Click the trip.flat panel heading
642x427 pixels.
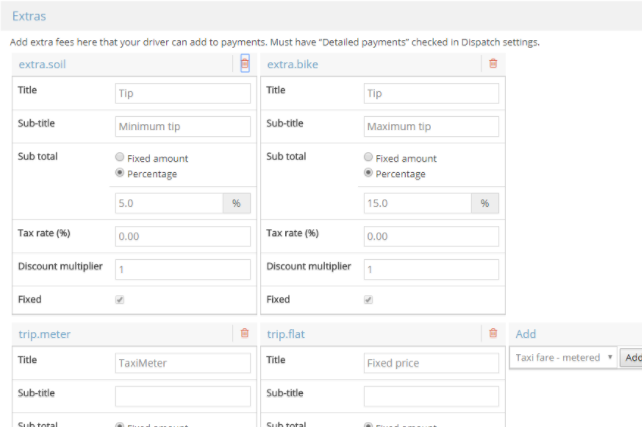286,334
